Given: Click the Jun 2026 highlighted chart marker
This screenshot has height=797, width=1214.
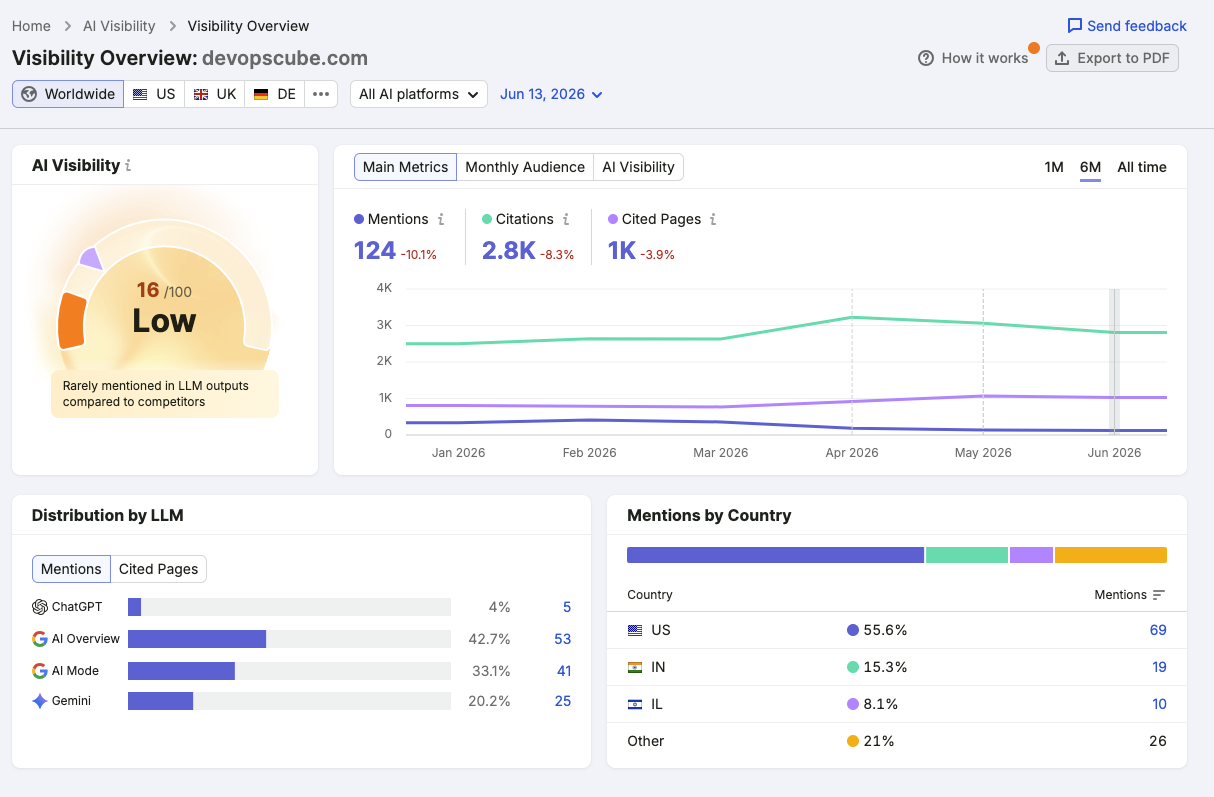Looking at the screenshot, I should (x=1115, y=362).
